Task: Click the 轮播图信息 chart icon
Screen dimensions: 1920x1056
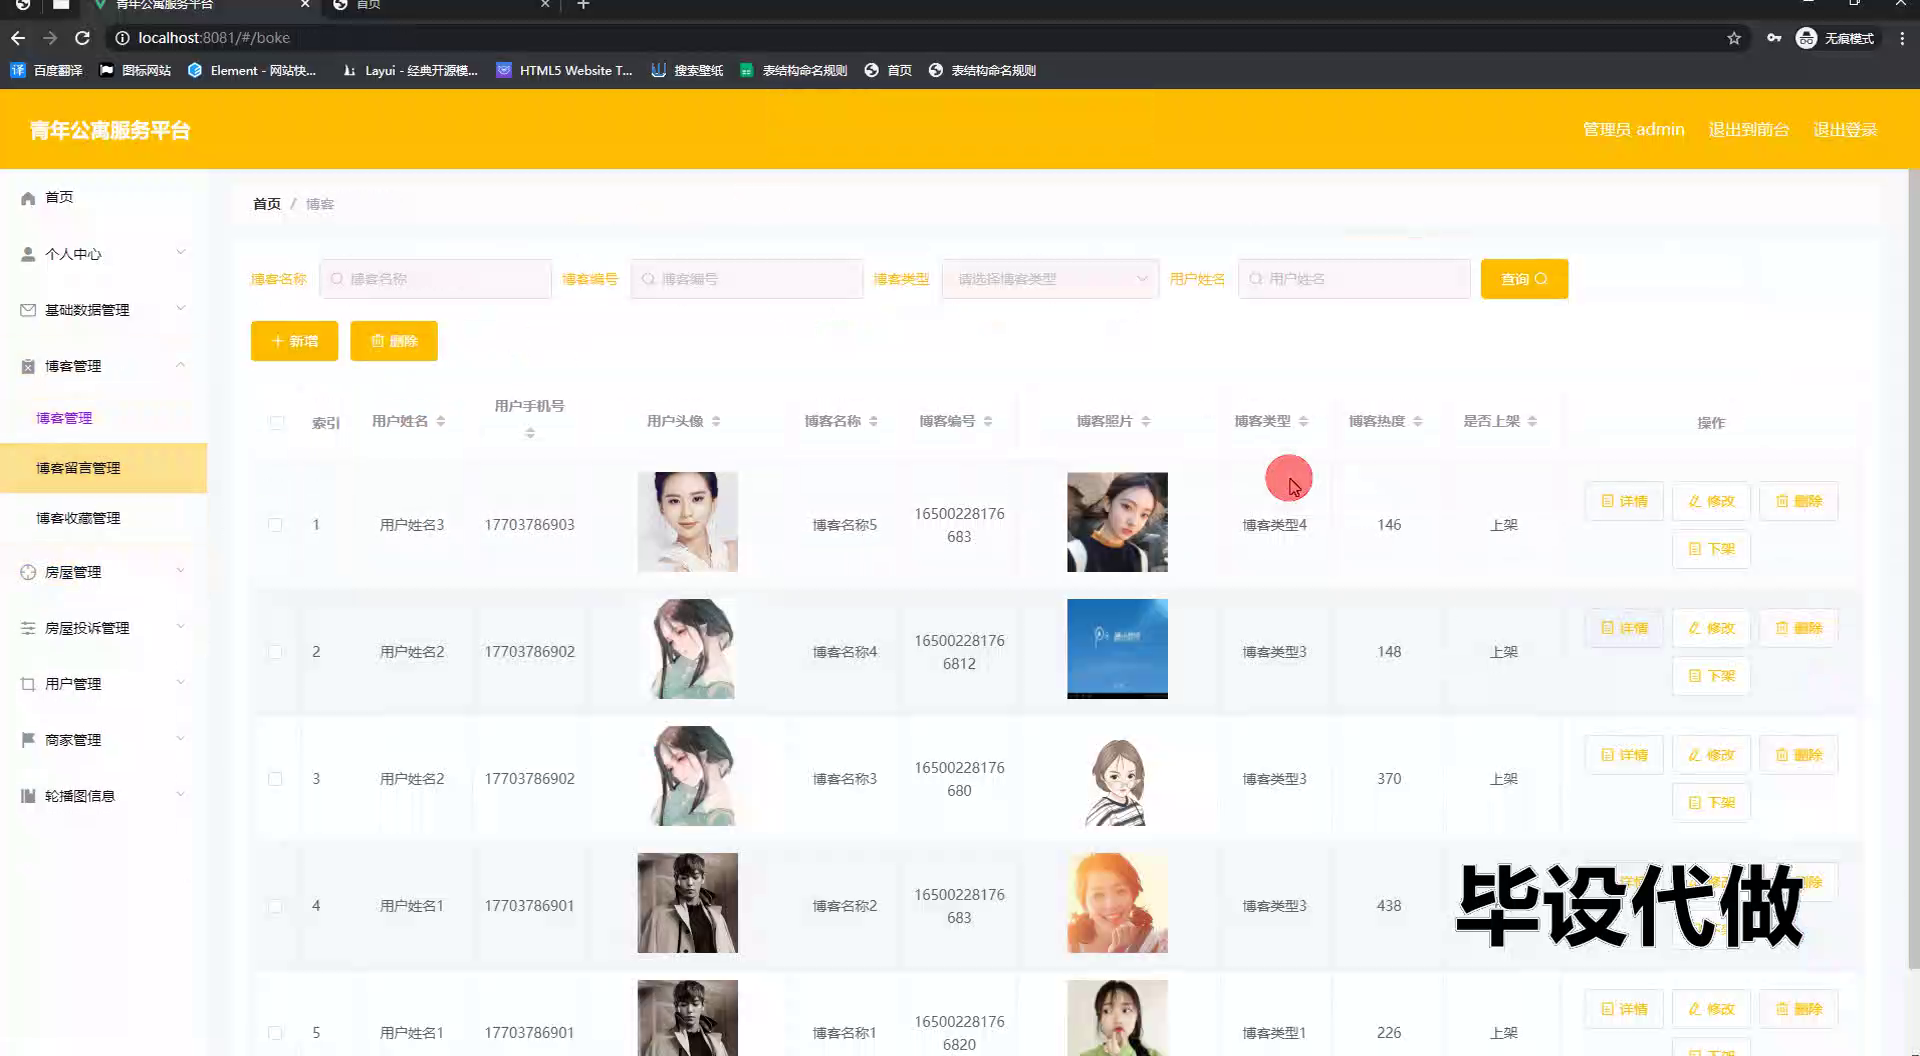Action: [28, 796]
